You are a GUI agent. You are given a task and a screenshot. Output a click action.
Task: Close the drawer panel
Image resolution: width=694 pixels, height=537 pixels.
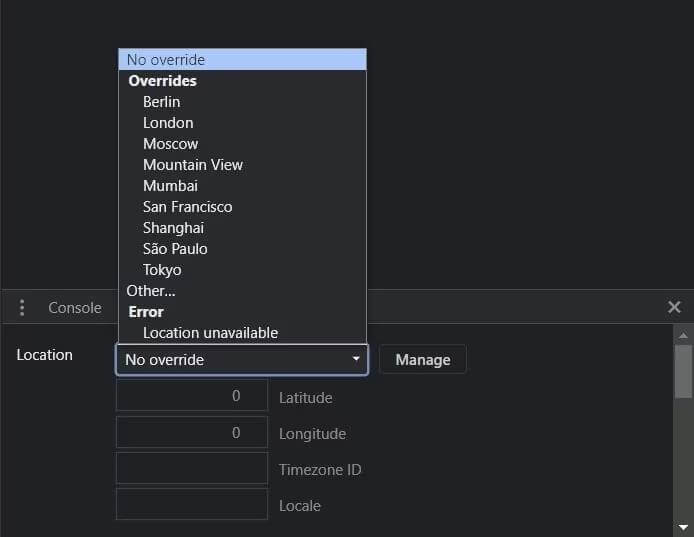click(674, 307)
